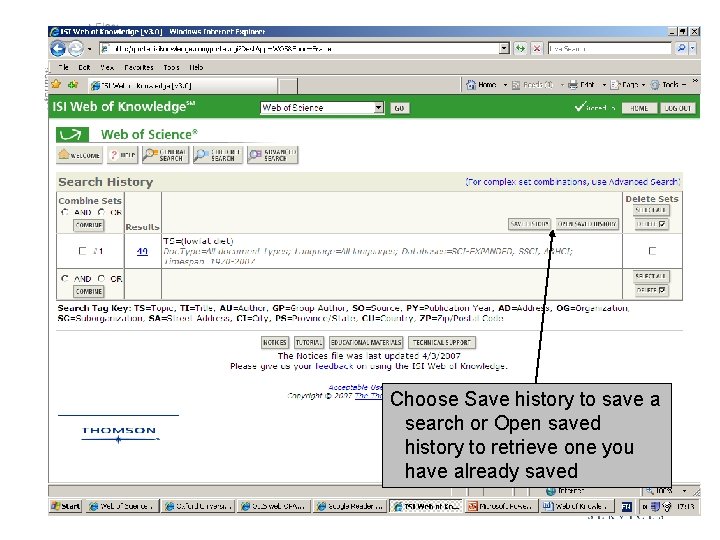
Task: Expand the Feeds button dropdown arrow
Action: [x=562, y=85]
